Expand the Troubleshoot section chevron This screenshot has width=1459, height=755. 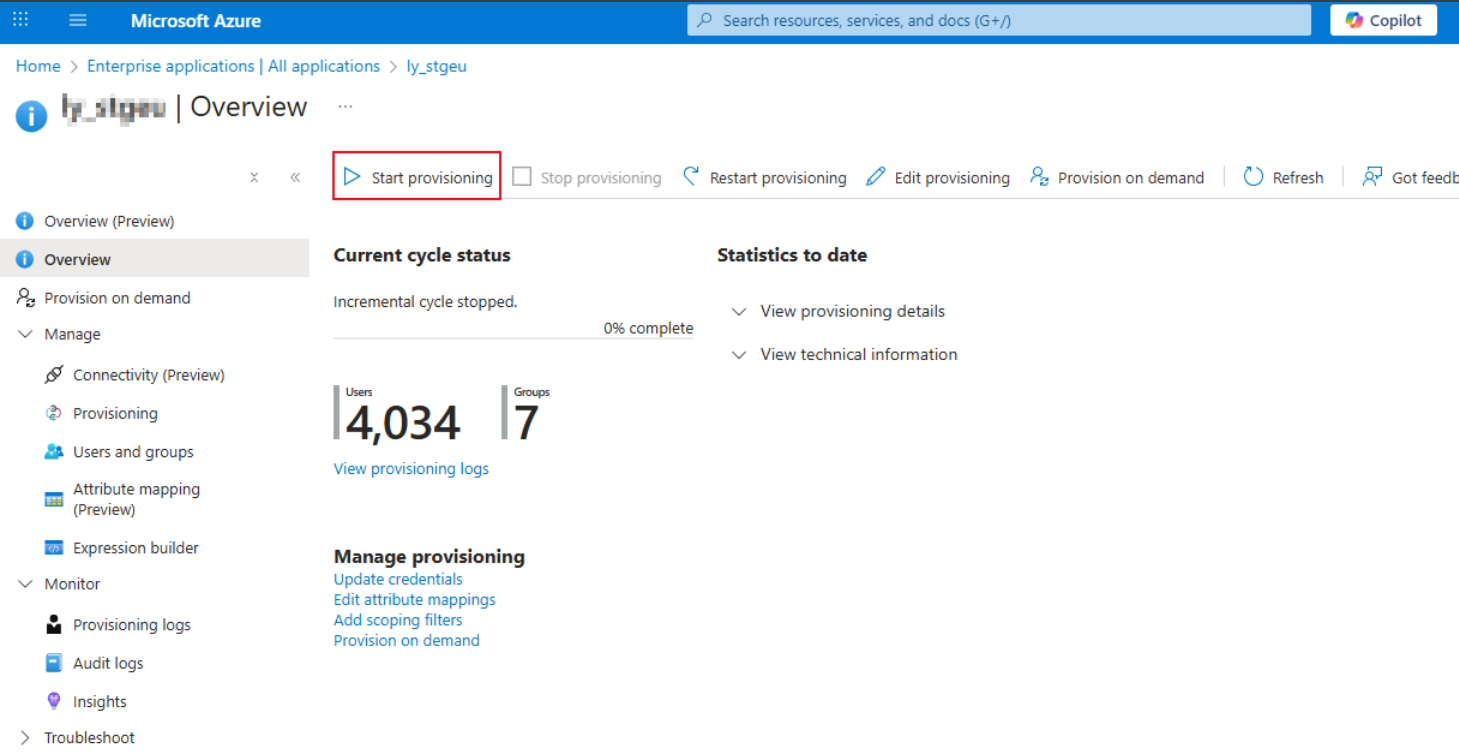[25, 737]
